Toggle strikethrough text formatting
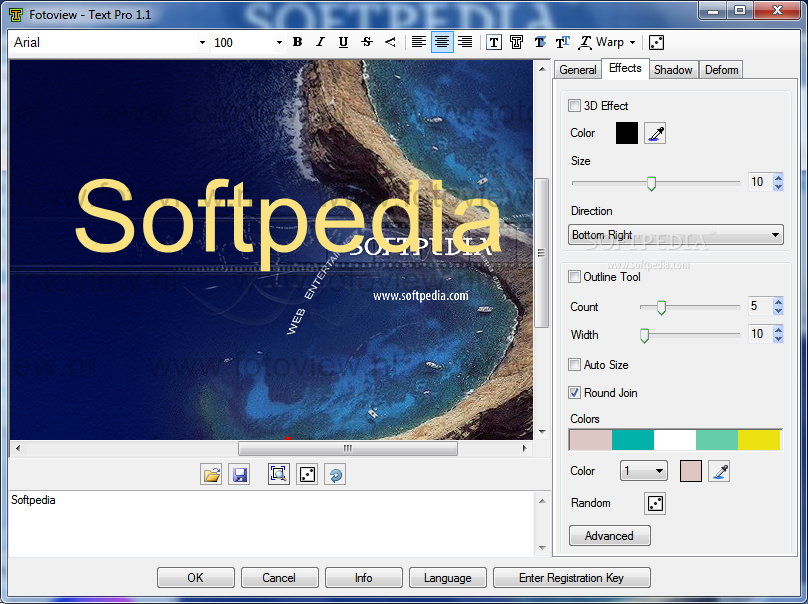This screenshot has height=604, width=808. point(367,42)
